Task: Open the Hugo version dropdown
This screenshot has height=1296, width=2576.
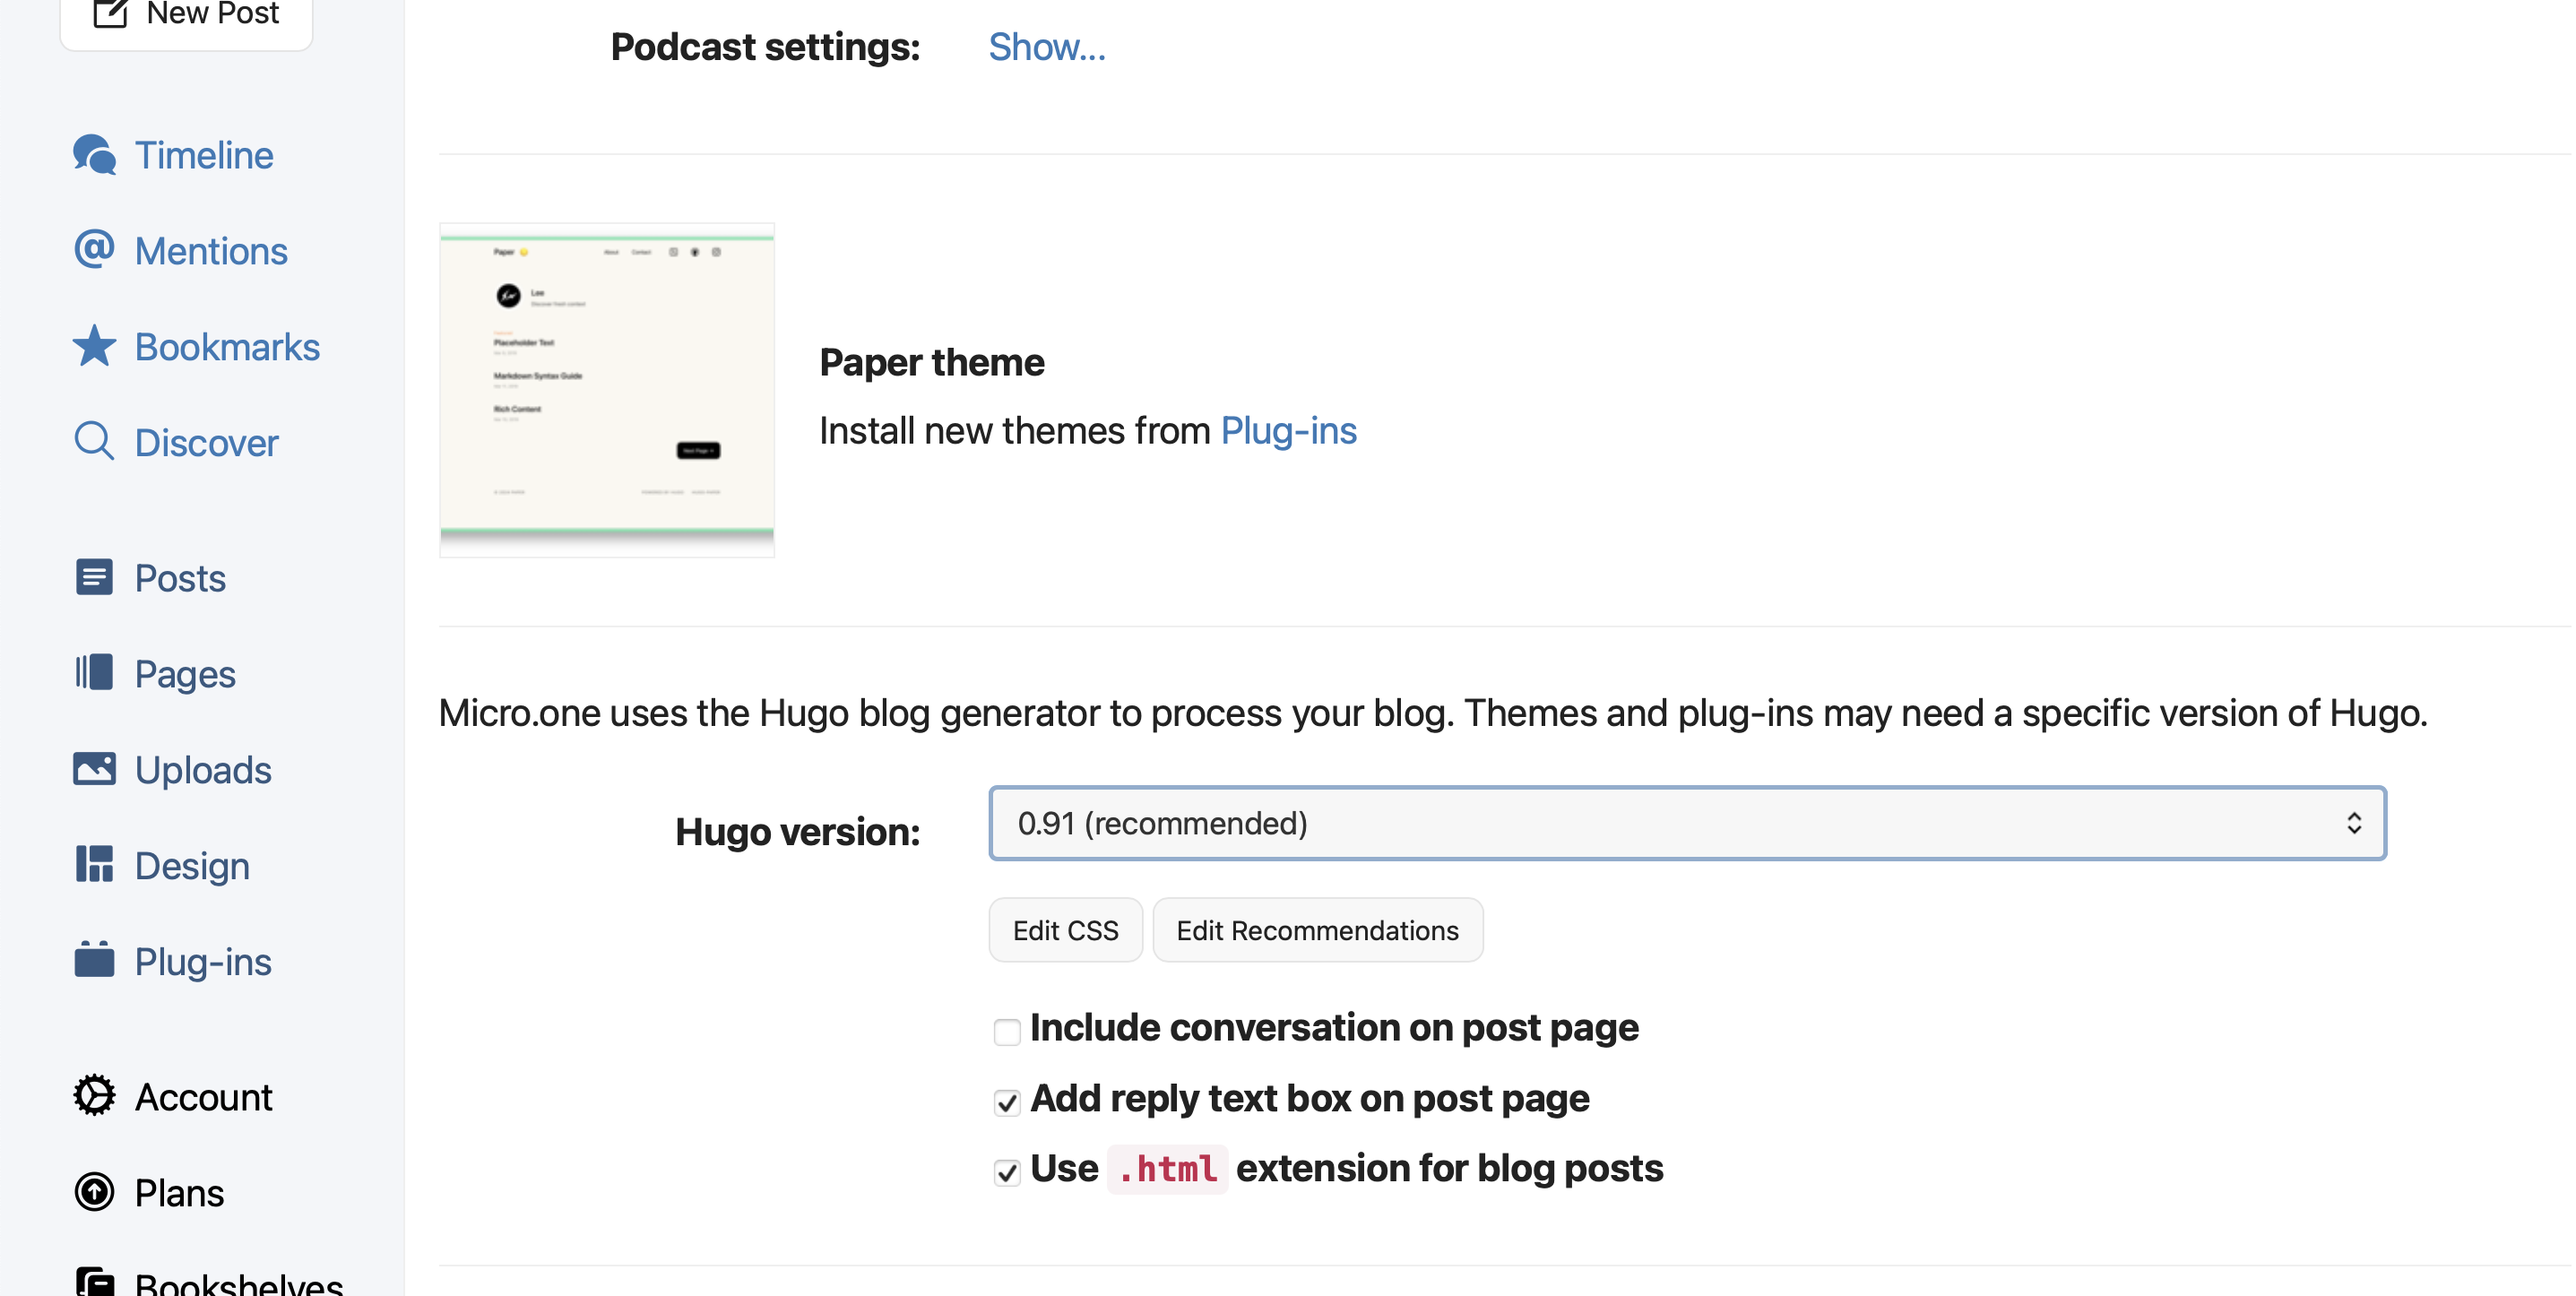Action: [x=1687, y=823]
